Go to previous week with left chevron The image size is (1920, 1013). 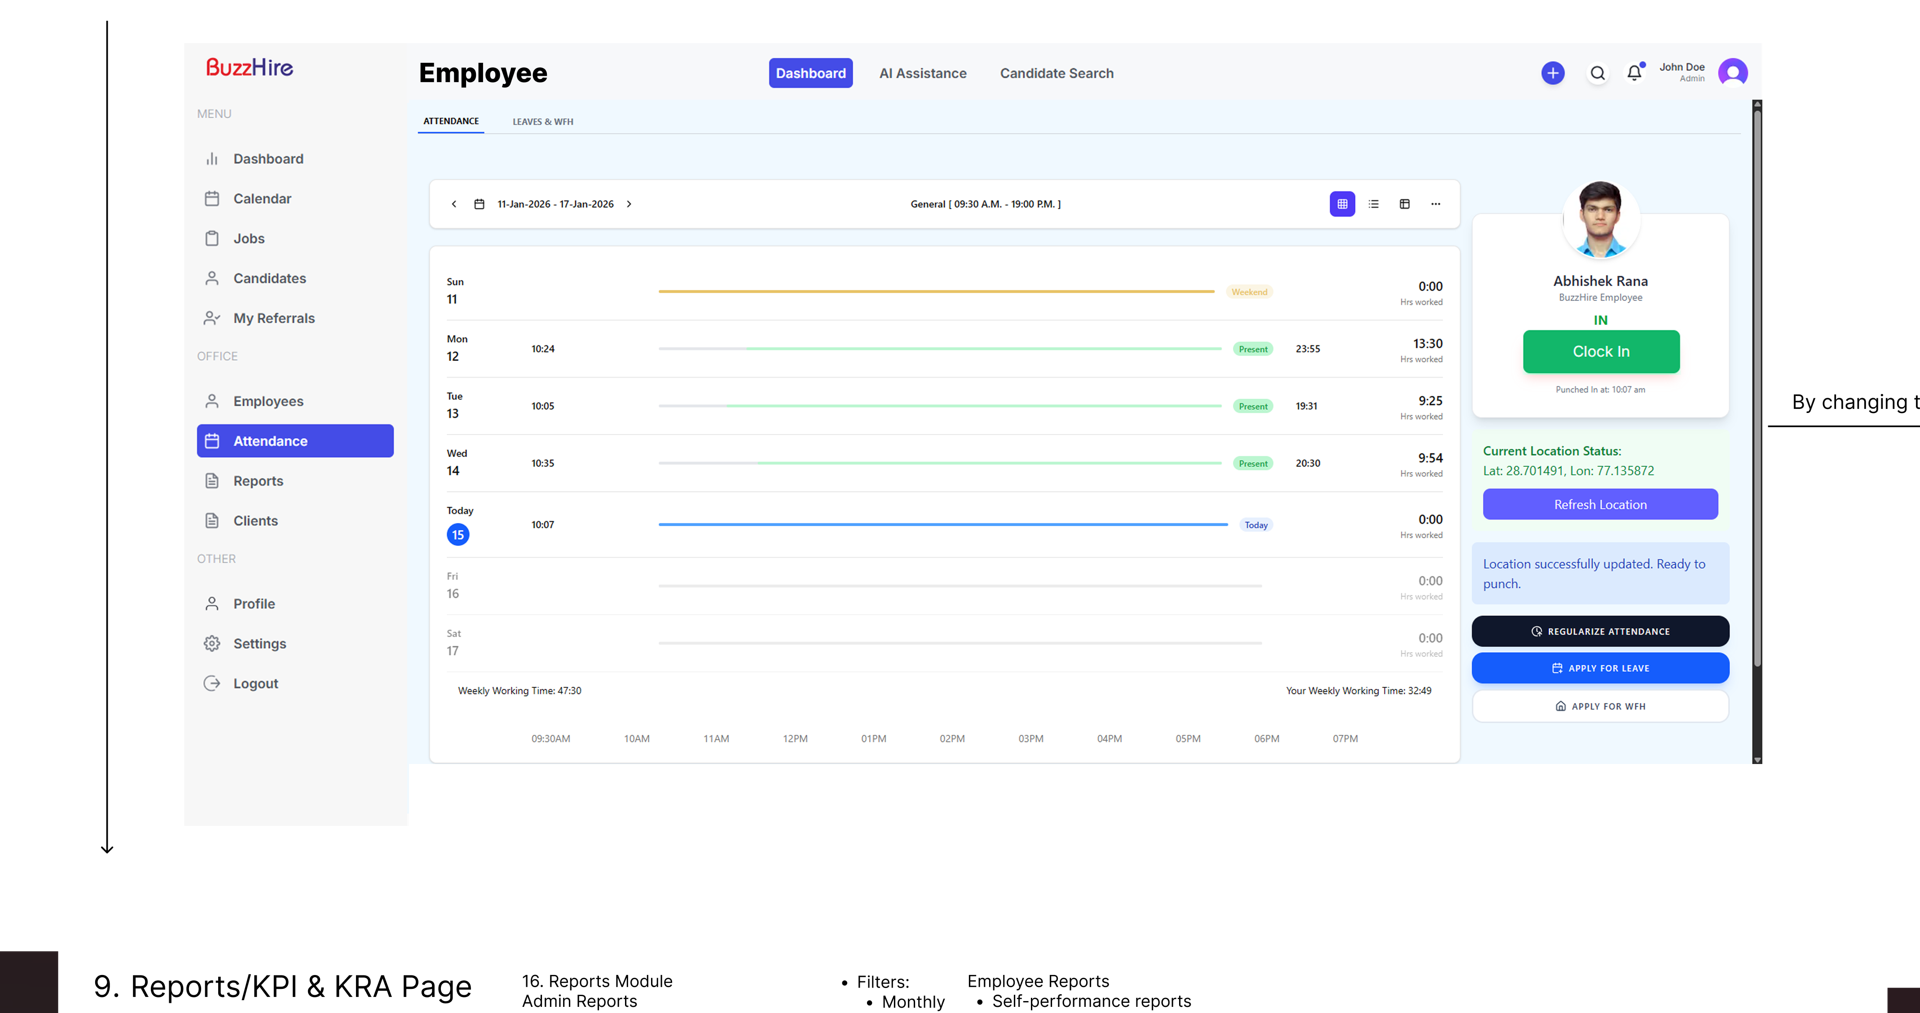(x=454, y=203)
